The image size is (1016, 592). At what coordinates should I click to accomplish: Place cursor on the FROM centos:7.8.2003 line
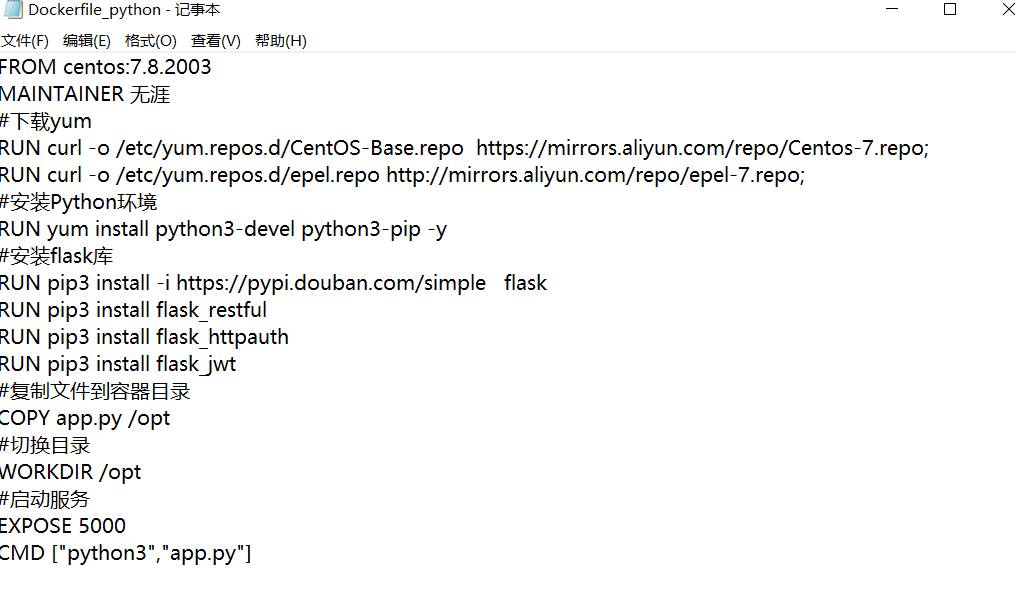[106, 68]
